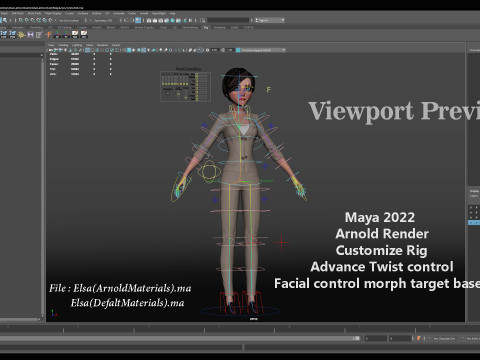Click the yellow skeleton shelf icon
The image size is (480, 360).
click(22, 35)
